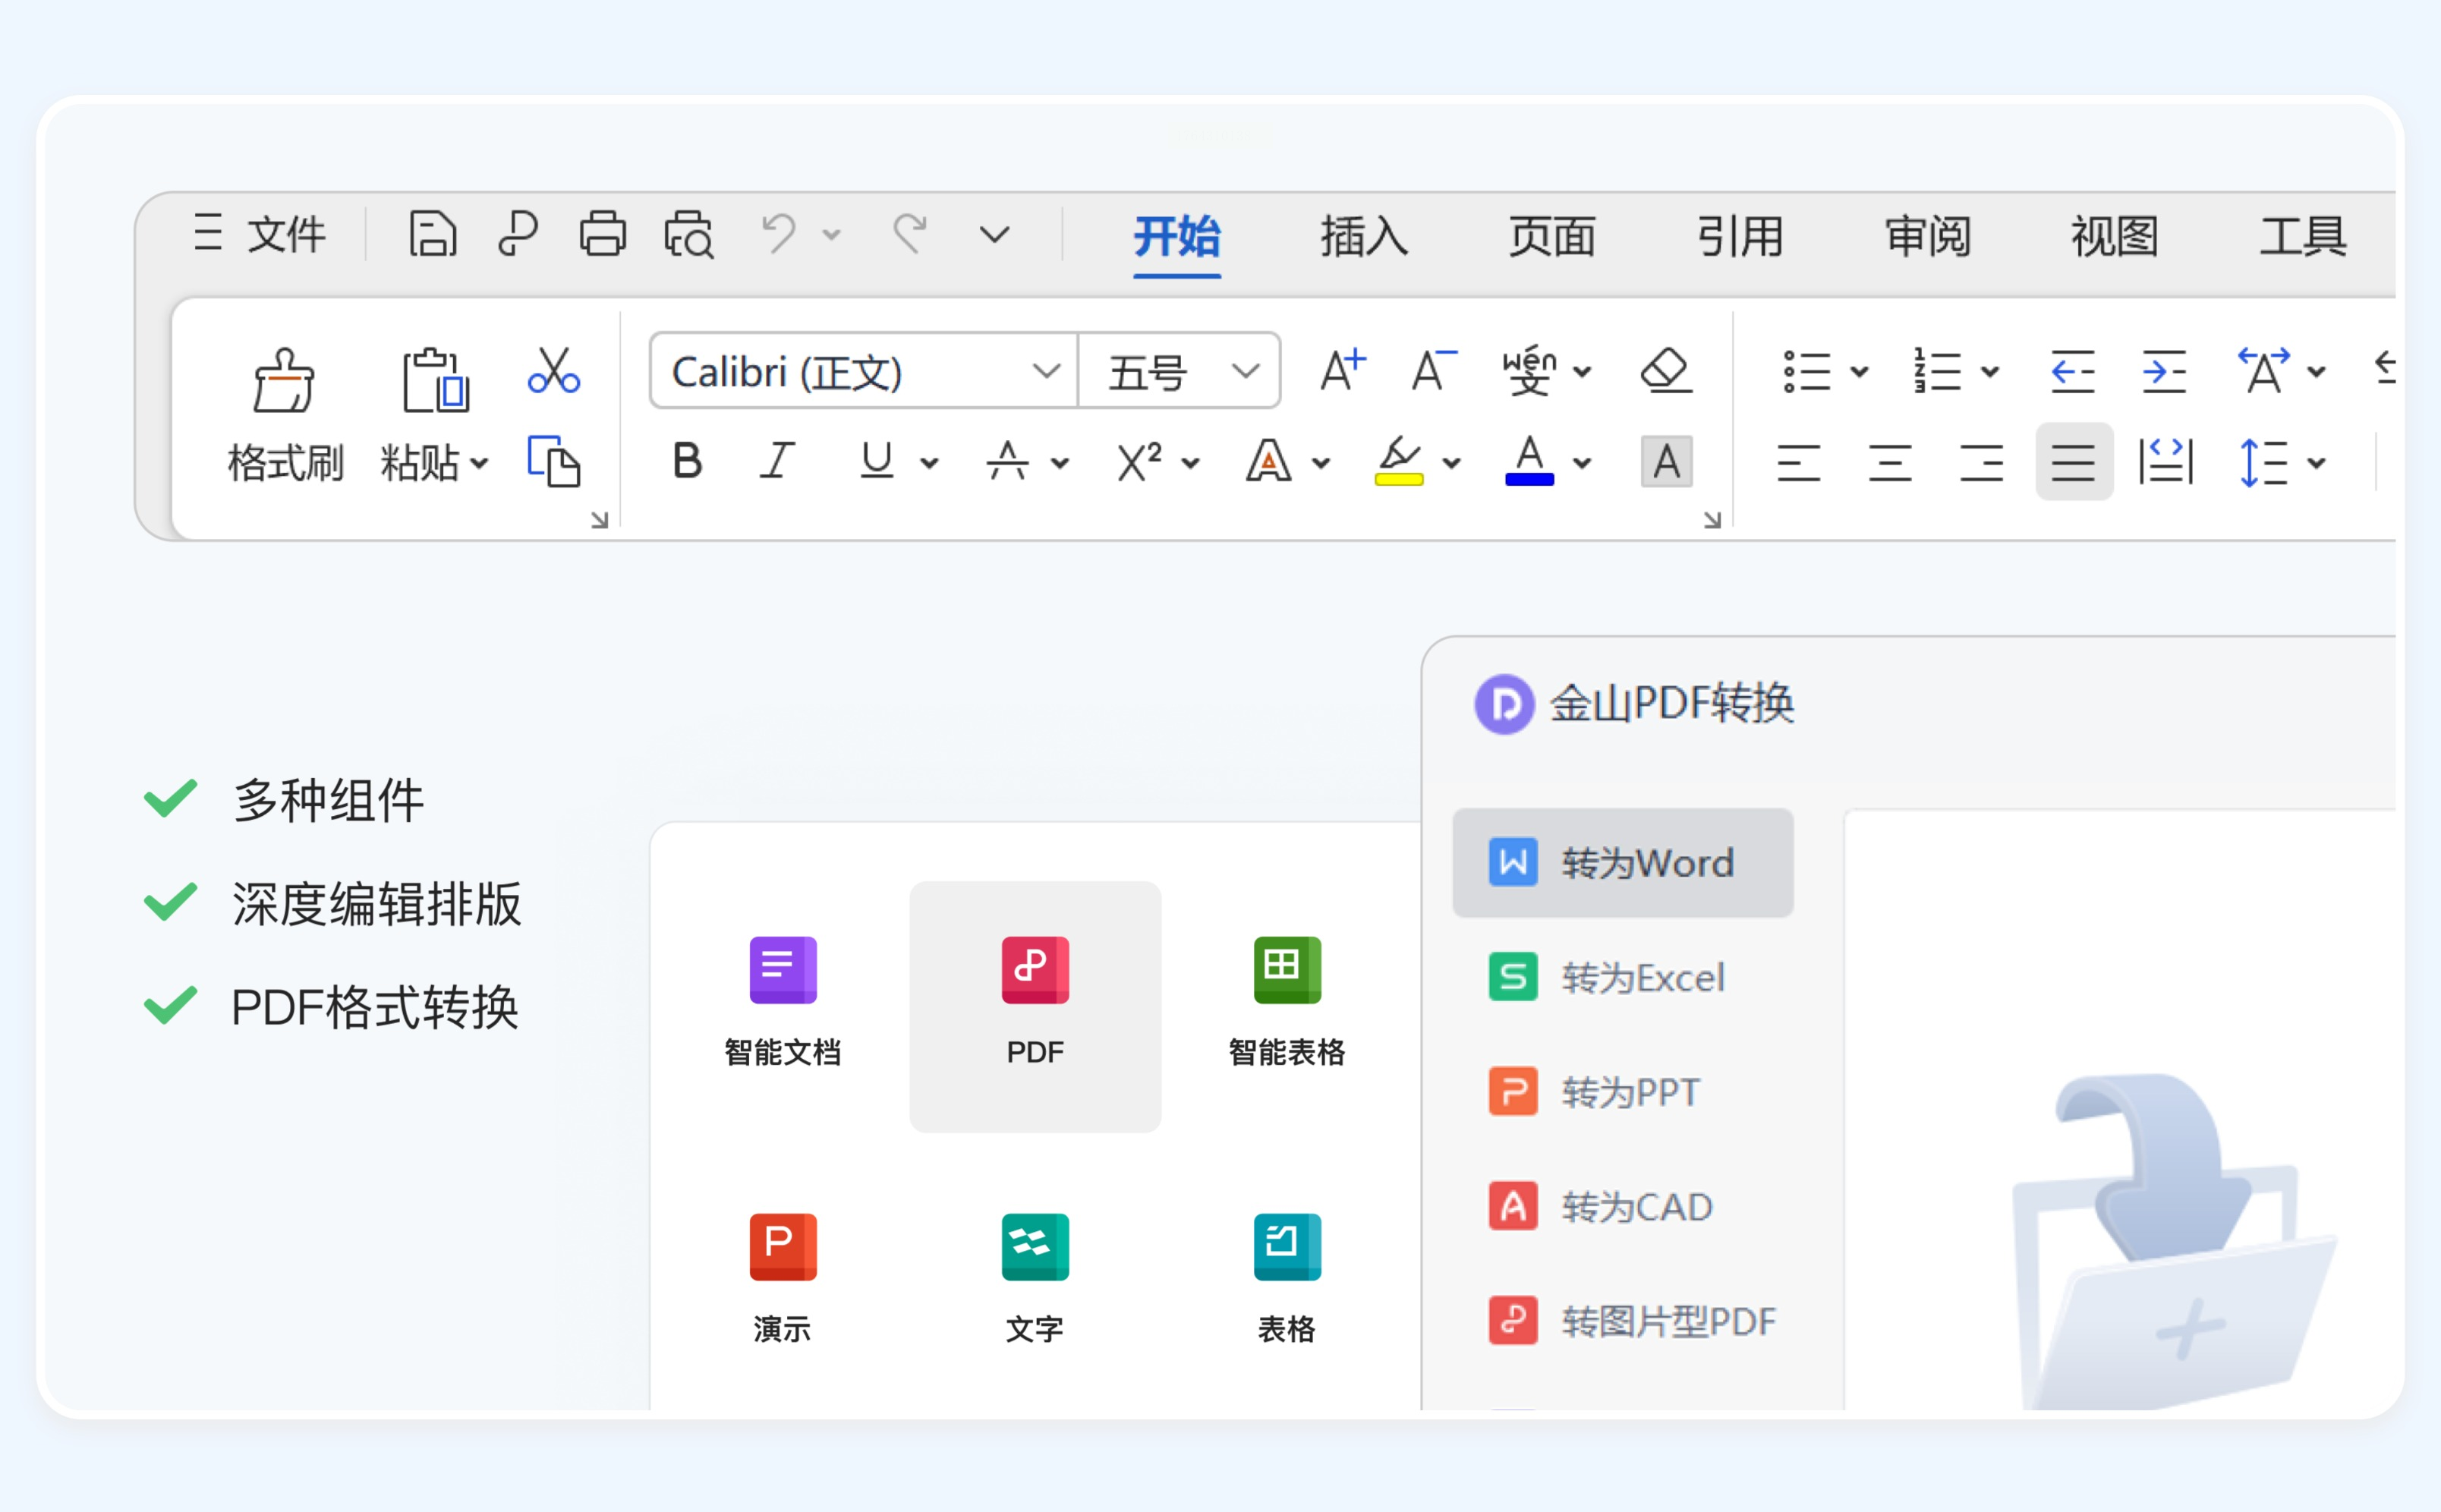2441x1512 pixels.
Task: Toggle bold formatting
Action: point(687,462)
